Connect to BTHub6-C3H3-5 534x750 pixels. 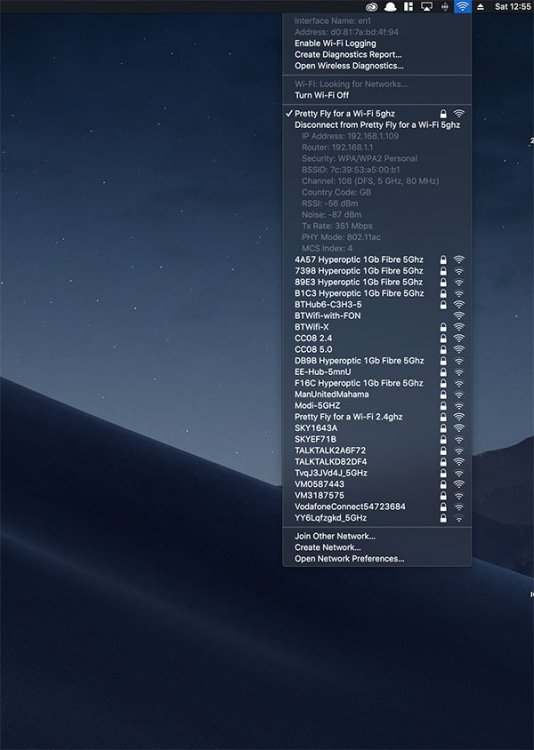coord(377,305)
